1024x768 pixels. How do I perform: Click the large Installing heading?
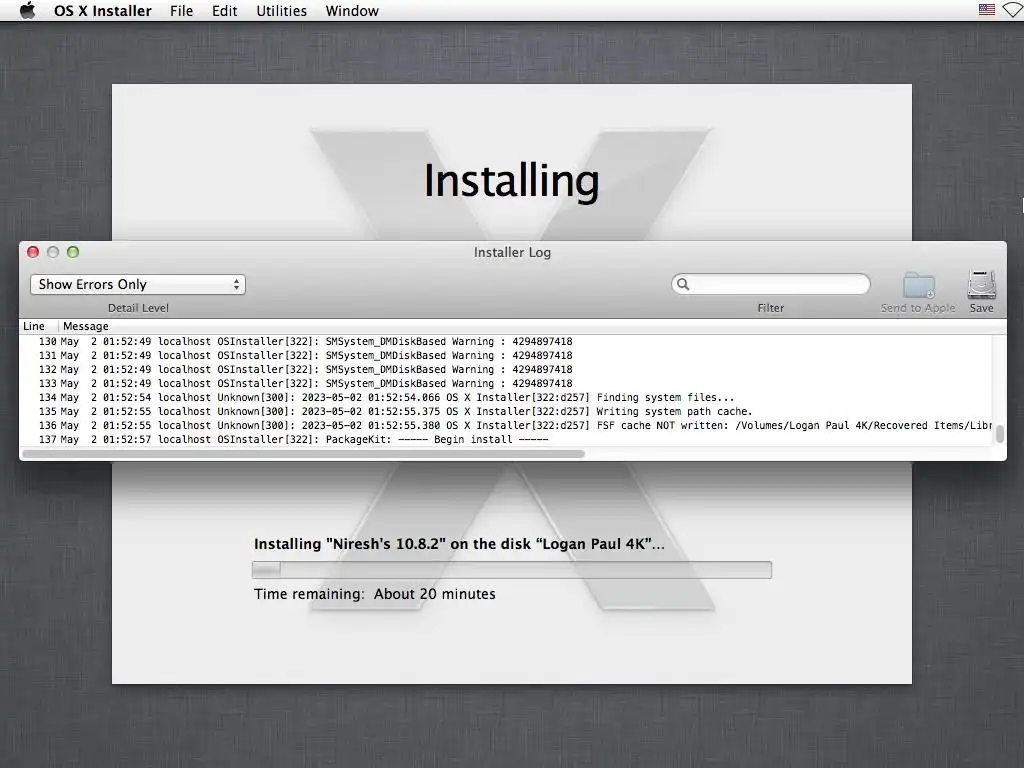511,181
